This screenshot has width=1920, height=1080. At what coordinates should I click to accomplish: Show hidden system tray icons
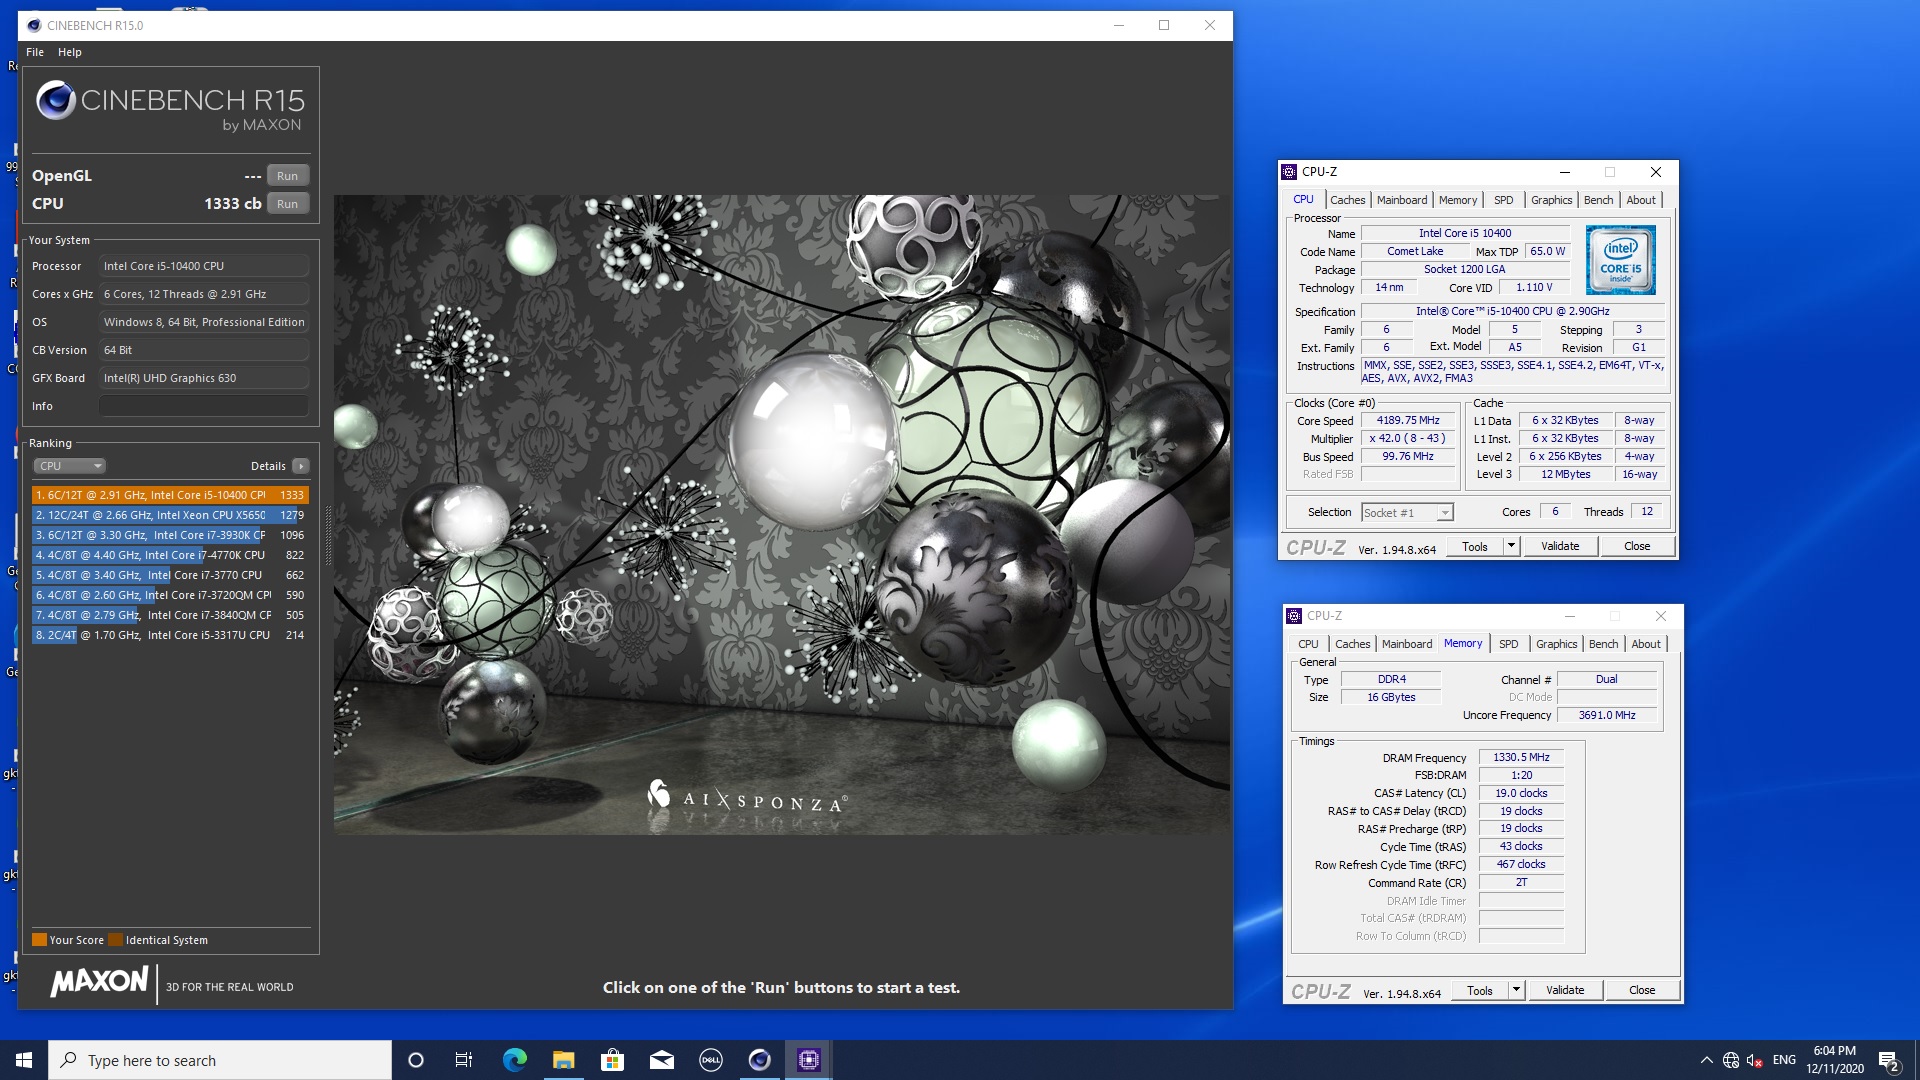click(1706, 1060)
